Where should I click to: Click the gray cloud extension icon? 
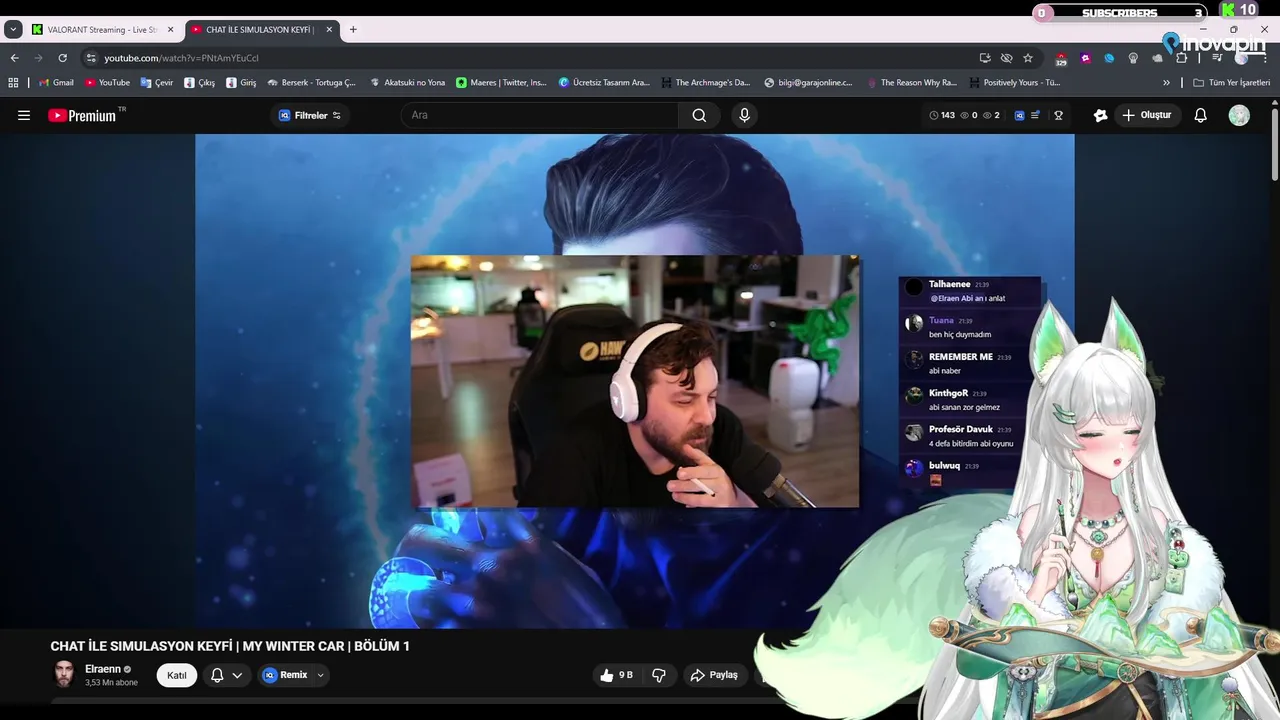[x=1157, y=58]
